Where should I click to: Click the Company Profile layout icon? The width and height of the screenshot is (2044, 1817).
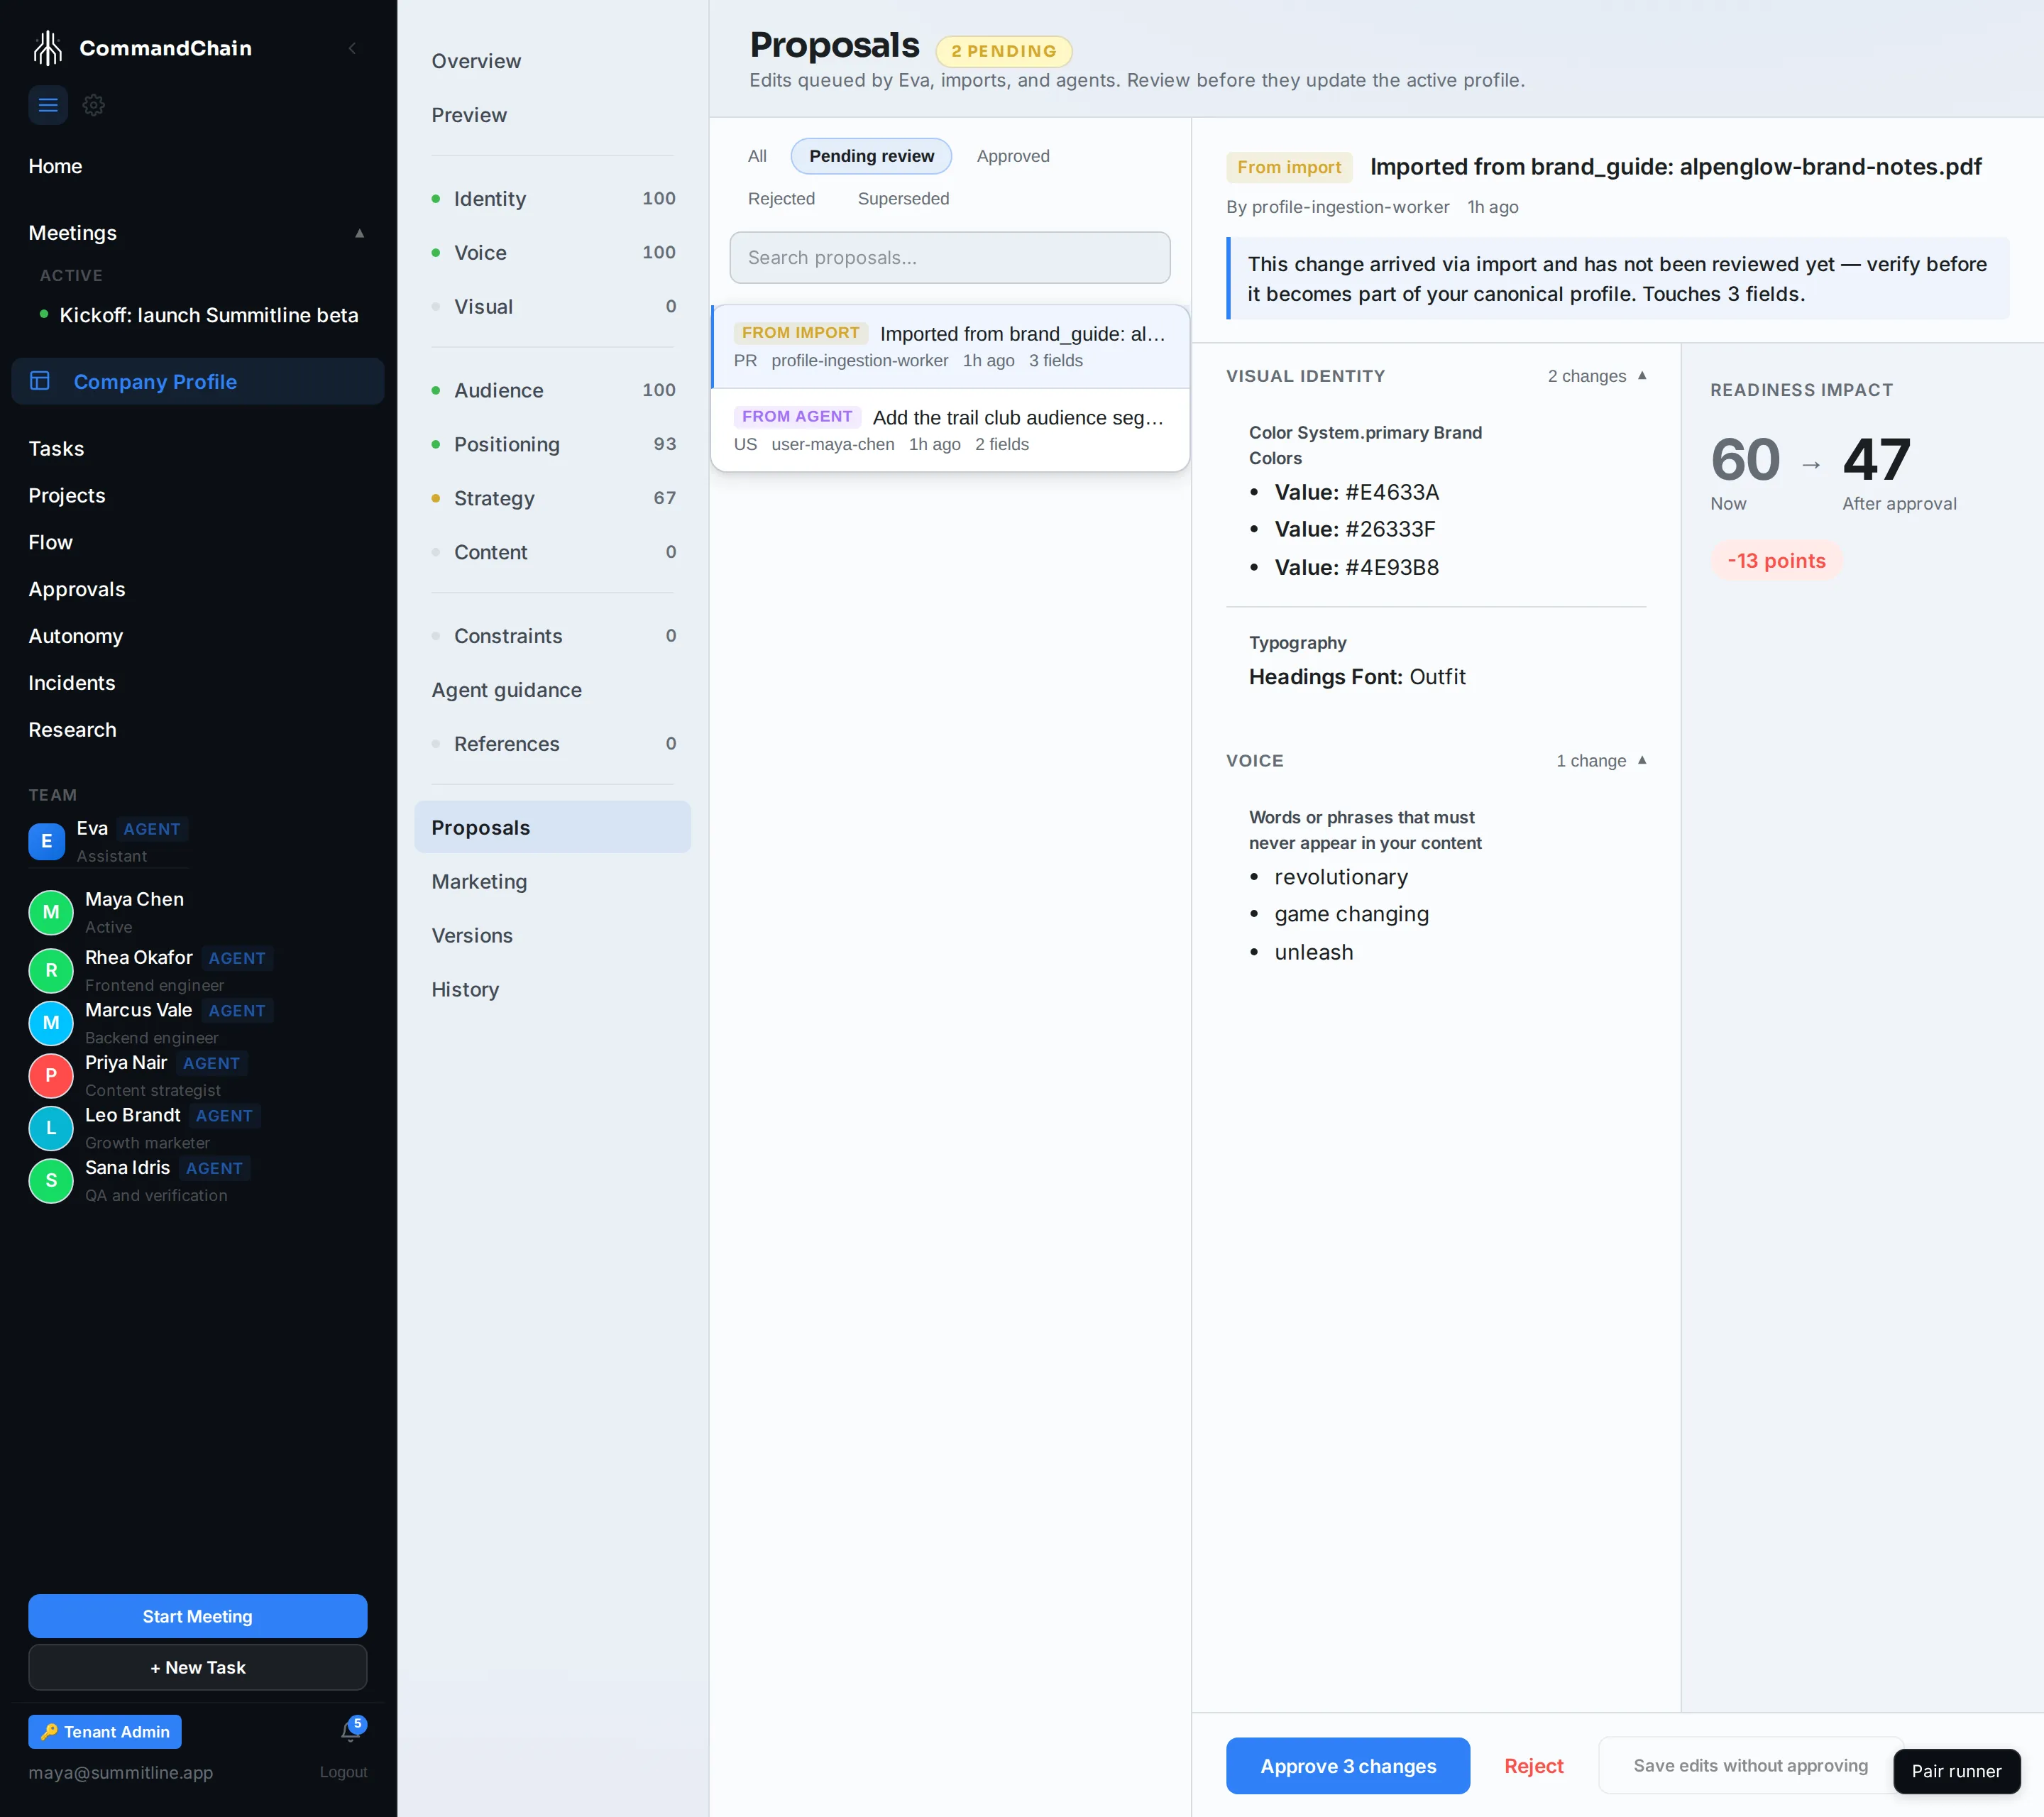pyautogui.click(x=40, y=381)
